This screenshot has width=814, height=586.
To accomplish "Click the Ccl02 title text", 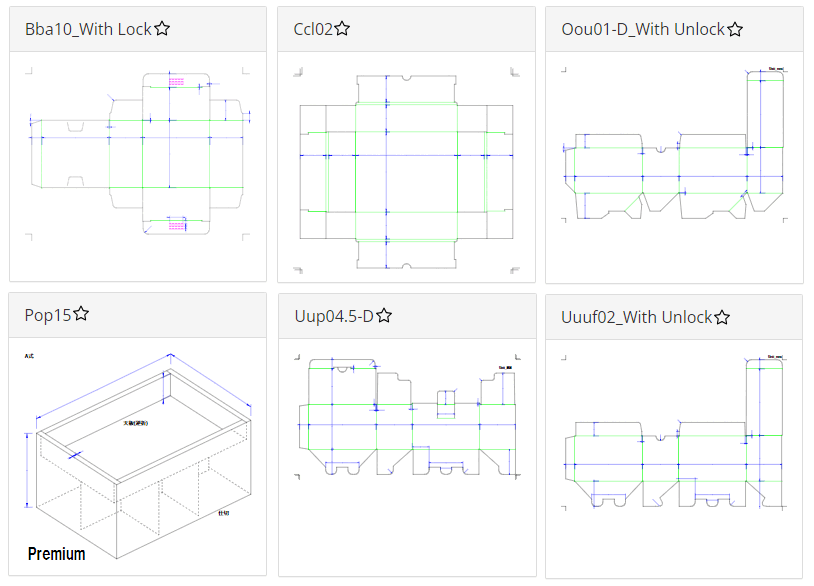I will tap(313, 29).
